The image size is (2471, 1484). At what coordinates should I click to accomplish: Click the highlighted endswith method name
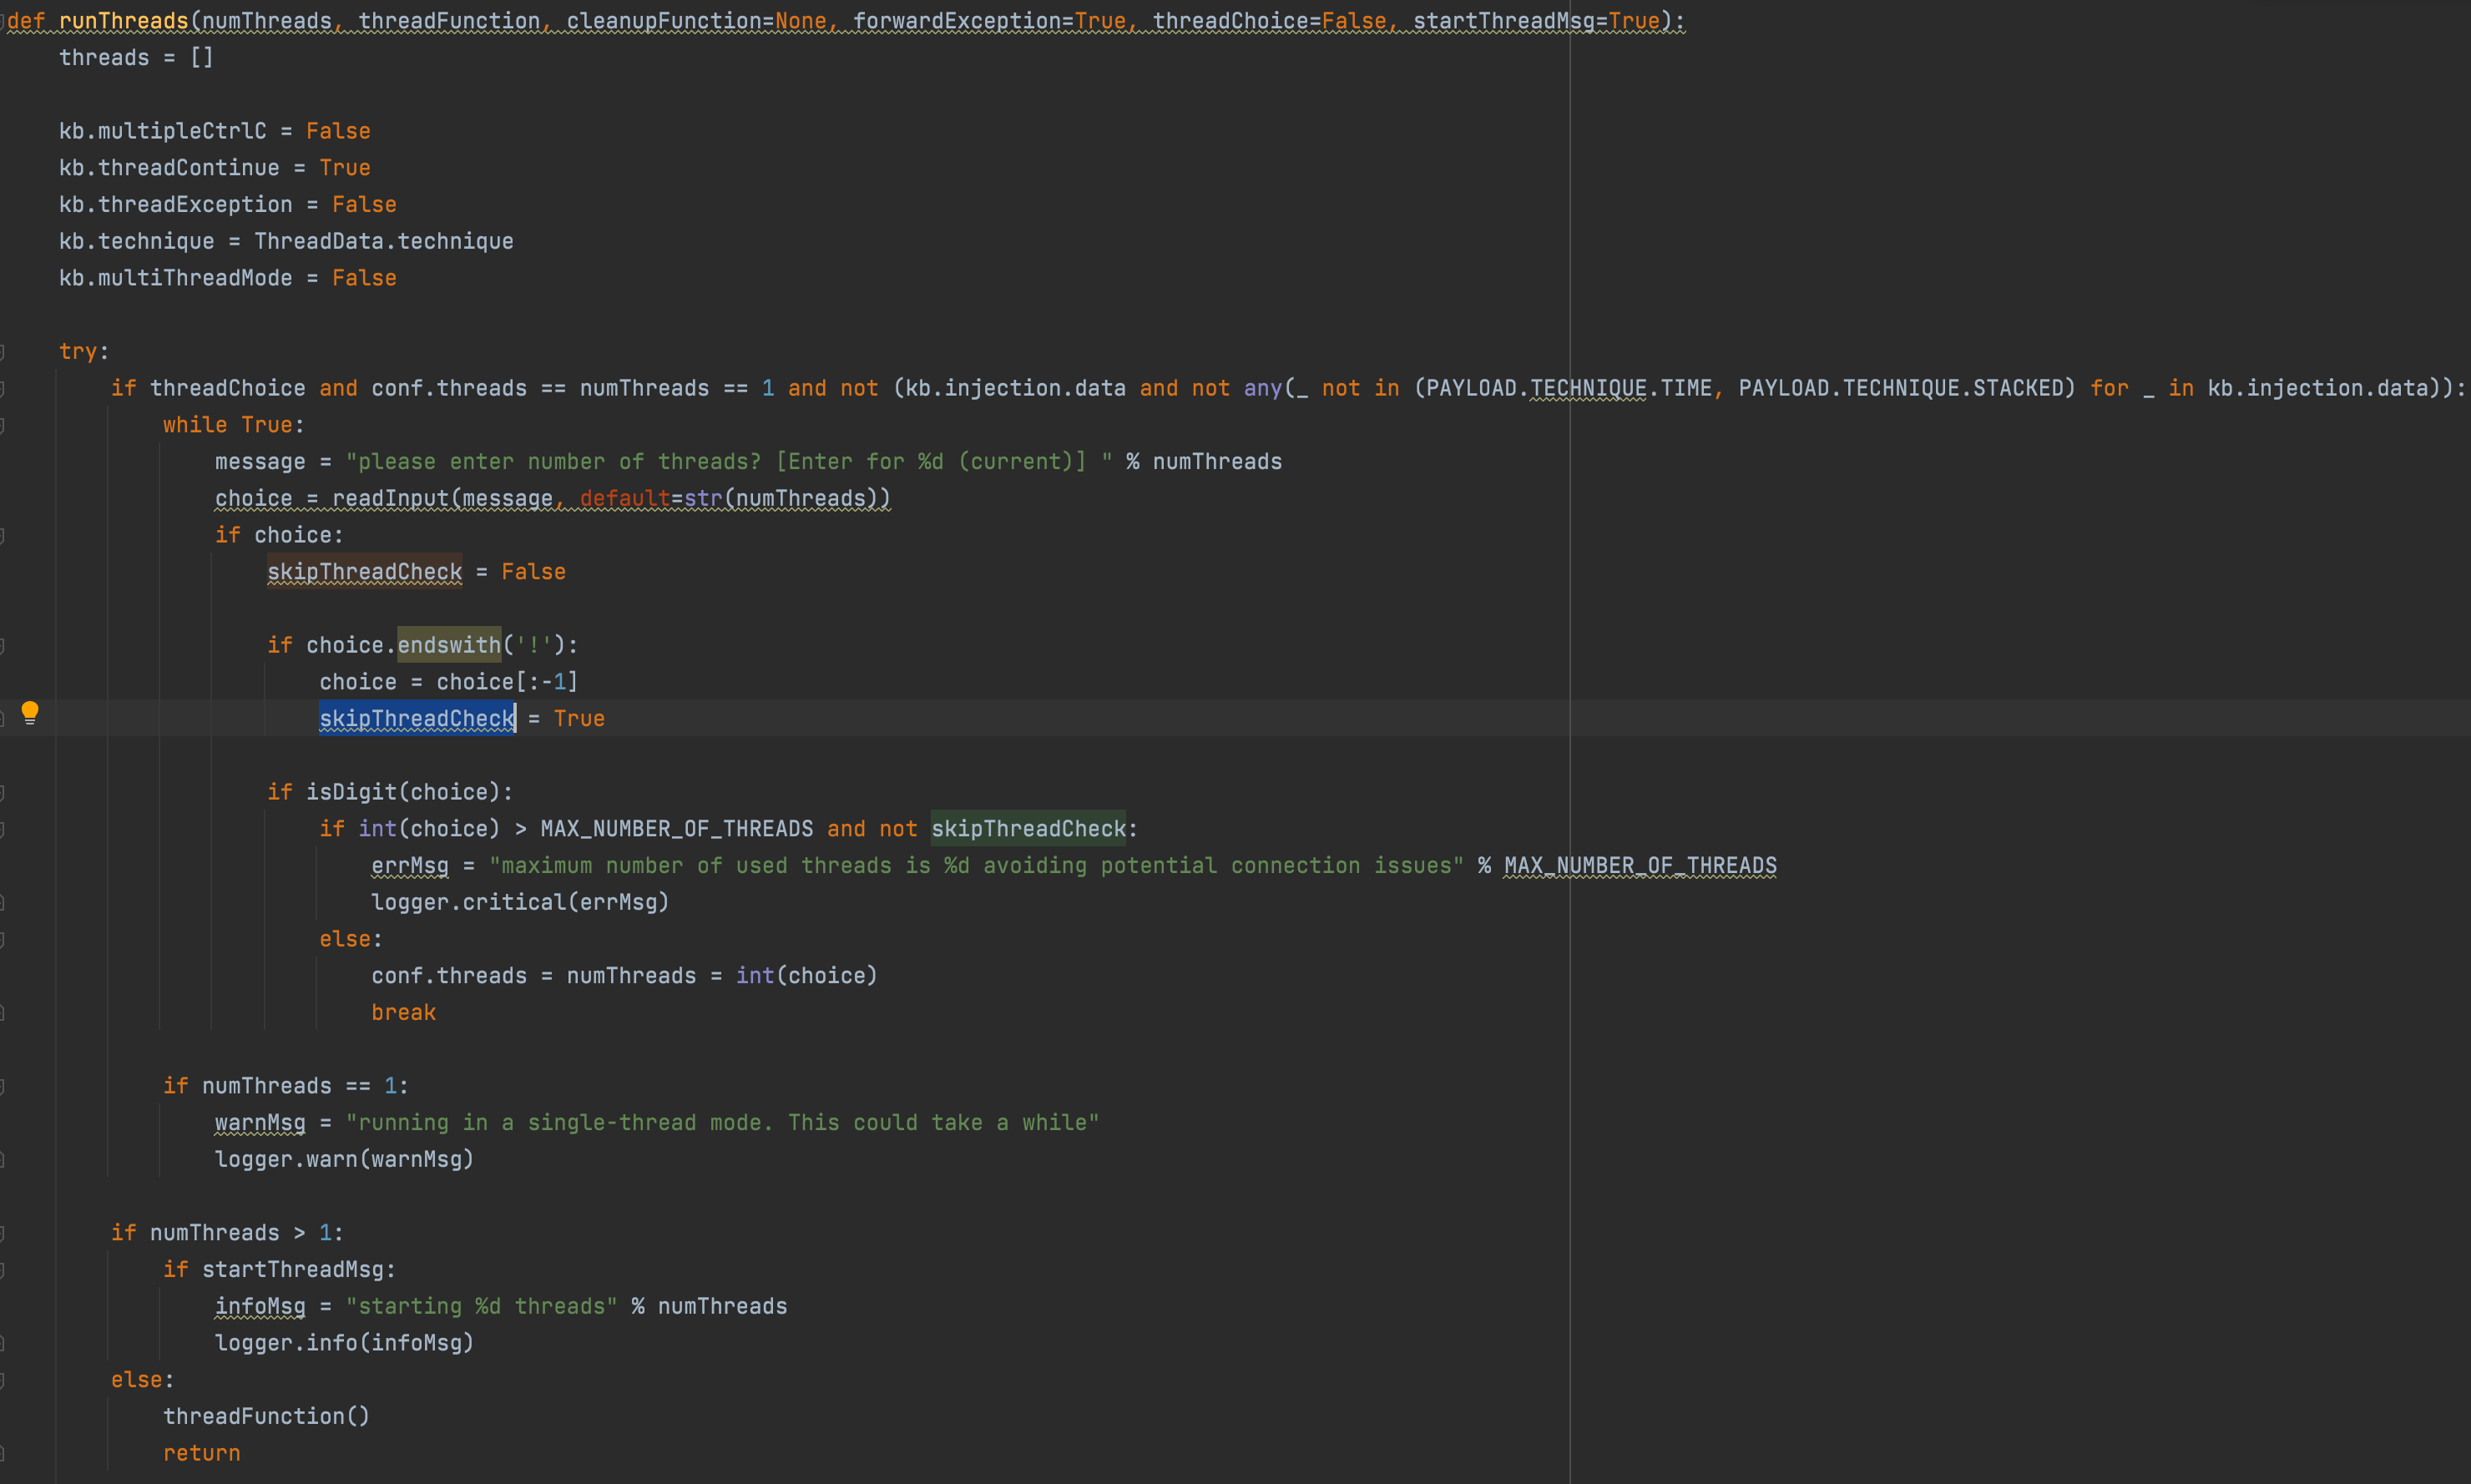point(449,645)
